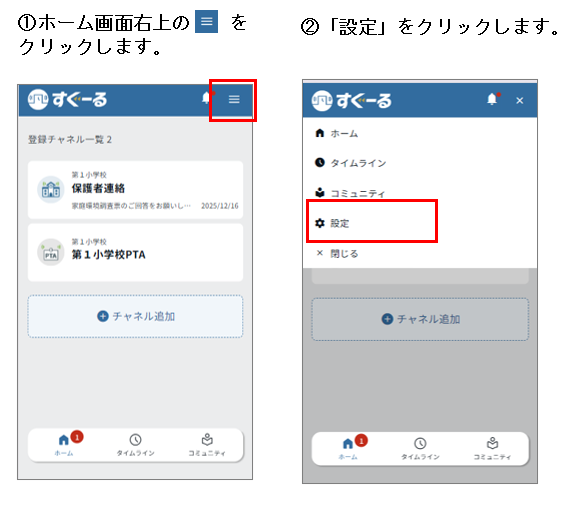Tap タイムライン clock icon in right bottom bar
This screenshot has width=573, height=506.
[x=420, y=444]
